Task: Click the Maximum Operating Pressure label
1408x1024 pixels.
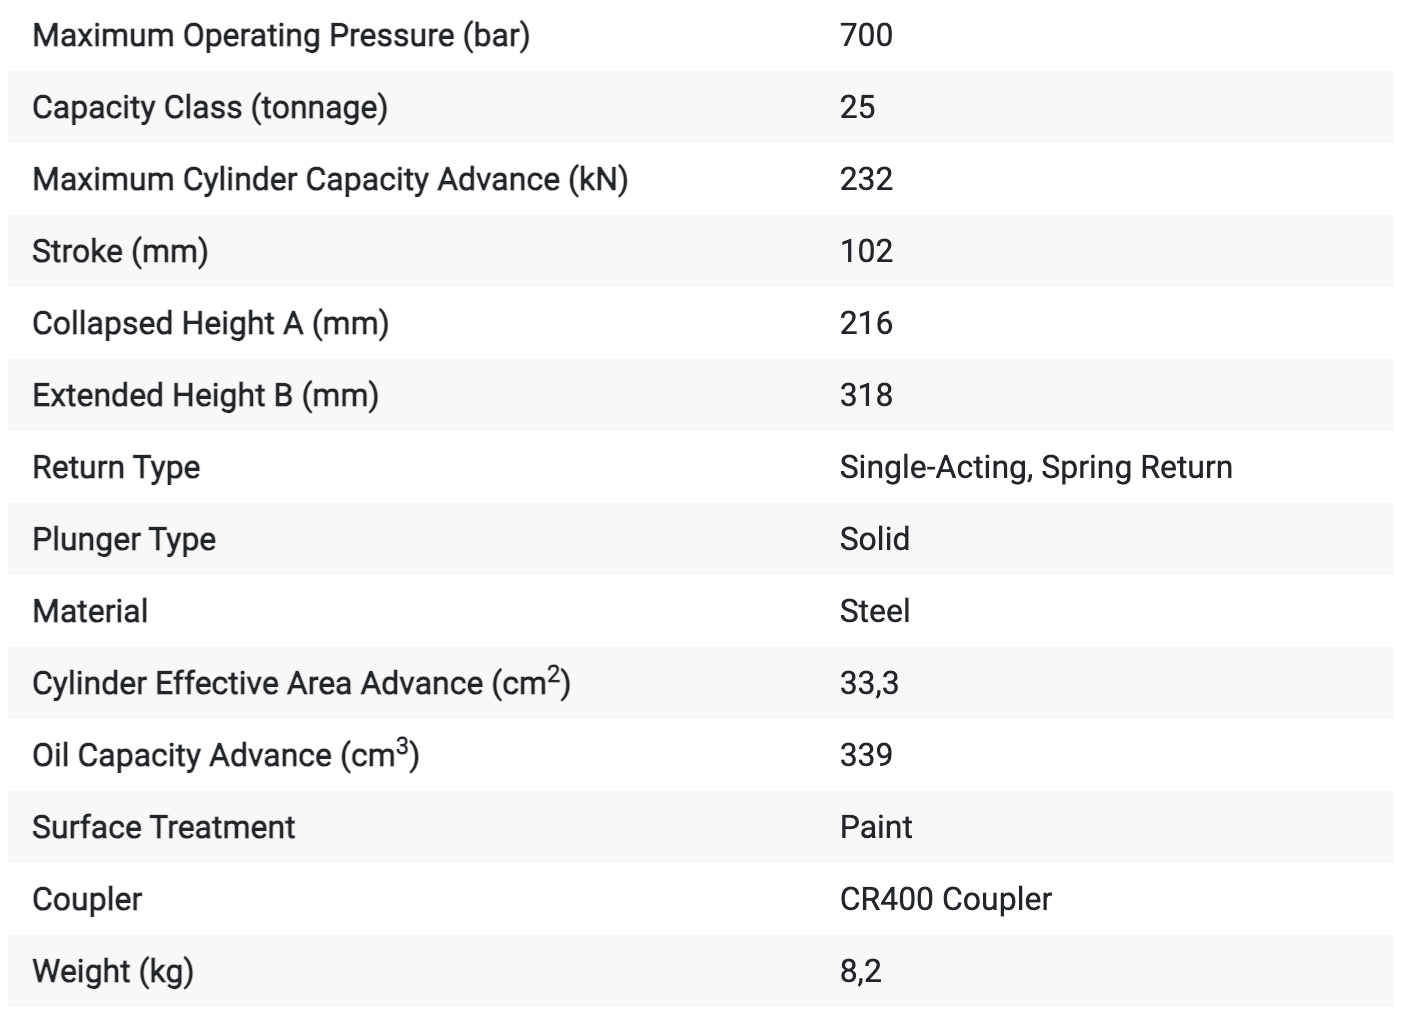Action: tap(281, 35)
